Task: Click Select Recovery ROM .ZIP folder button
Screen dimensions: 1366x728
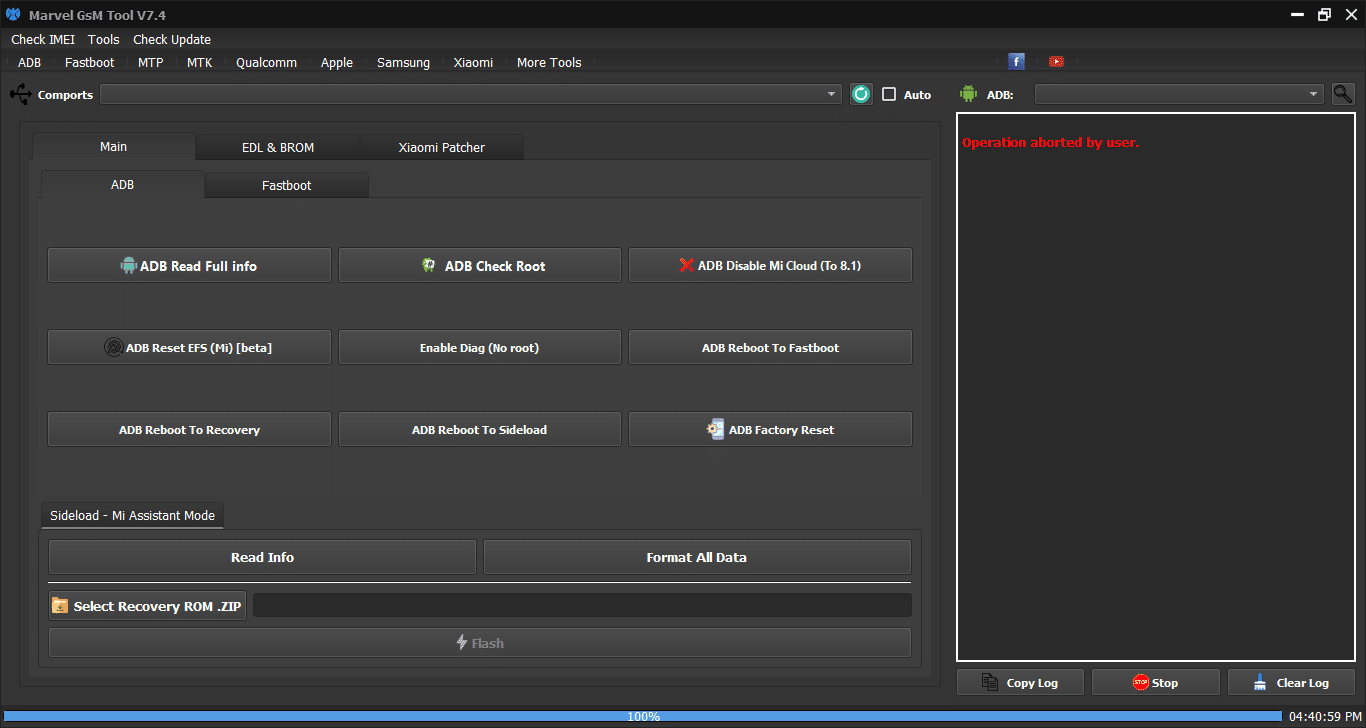Action: coord(148,606)
